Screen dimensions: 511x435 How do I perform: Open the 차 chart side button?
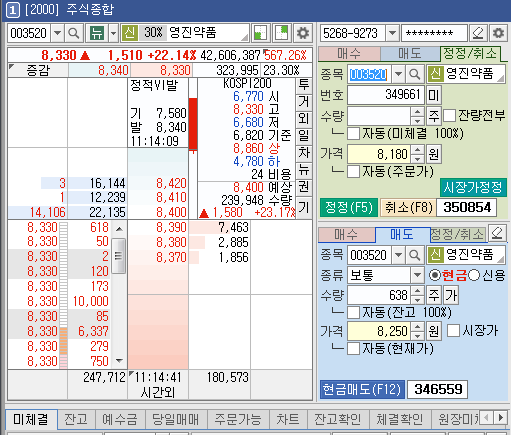click(x=304, y=153)
